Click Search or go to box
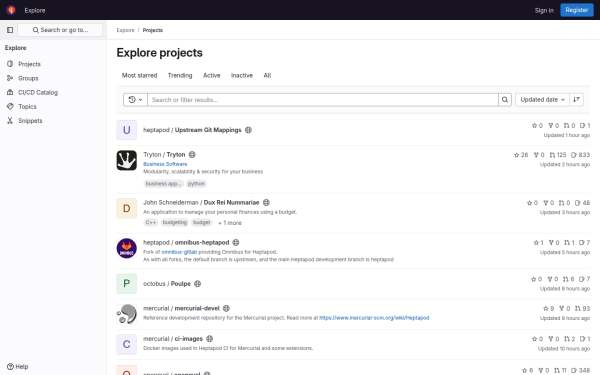600x375 pixels. (x=60, y=30)
